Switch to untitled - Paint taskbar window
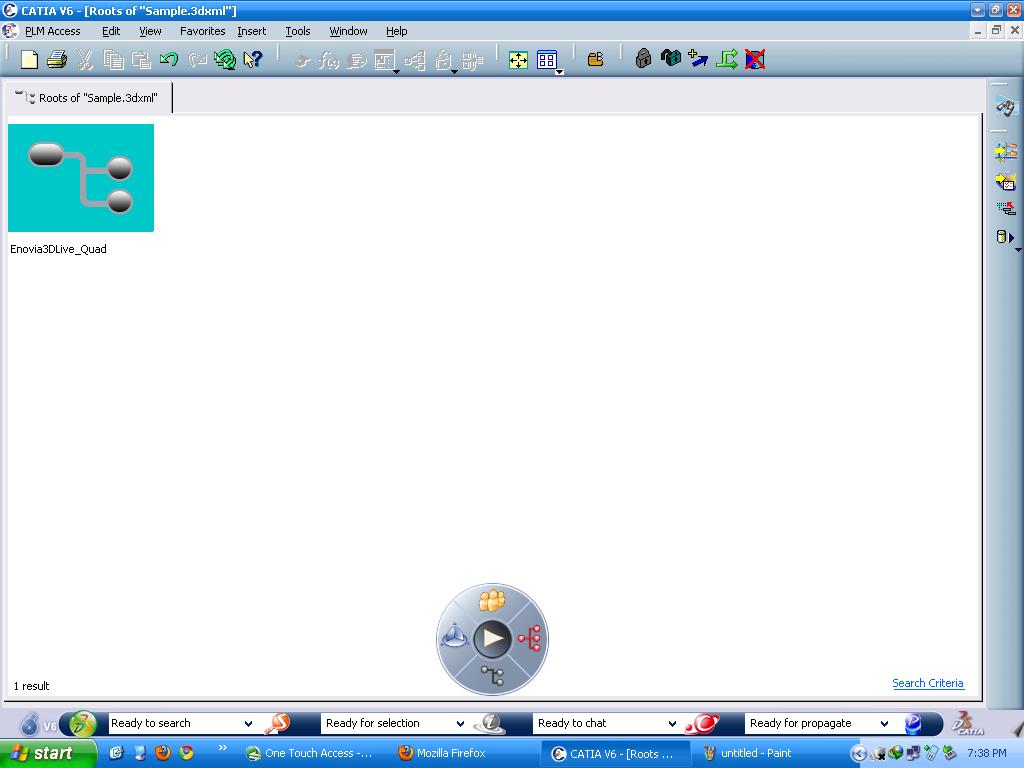 [756, 753]
